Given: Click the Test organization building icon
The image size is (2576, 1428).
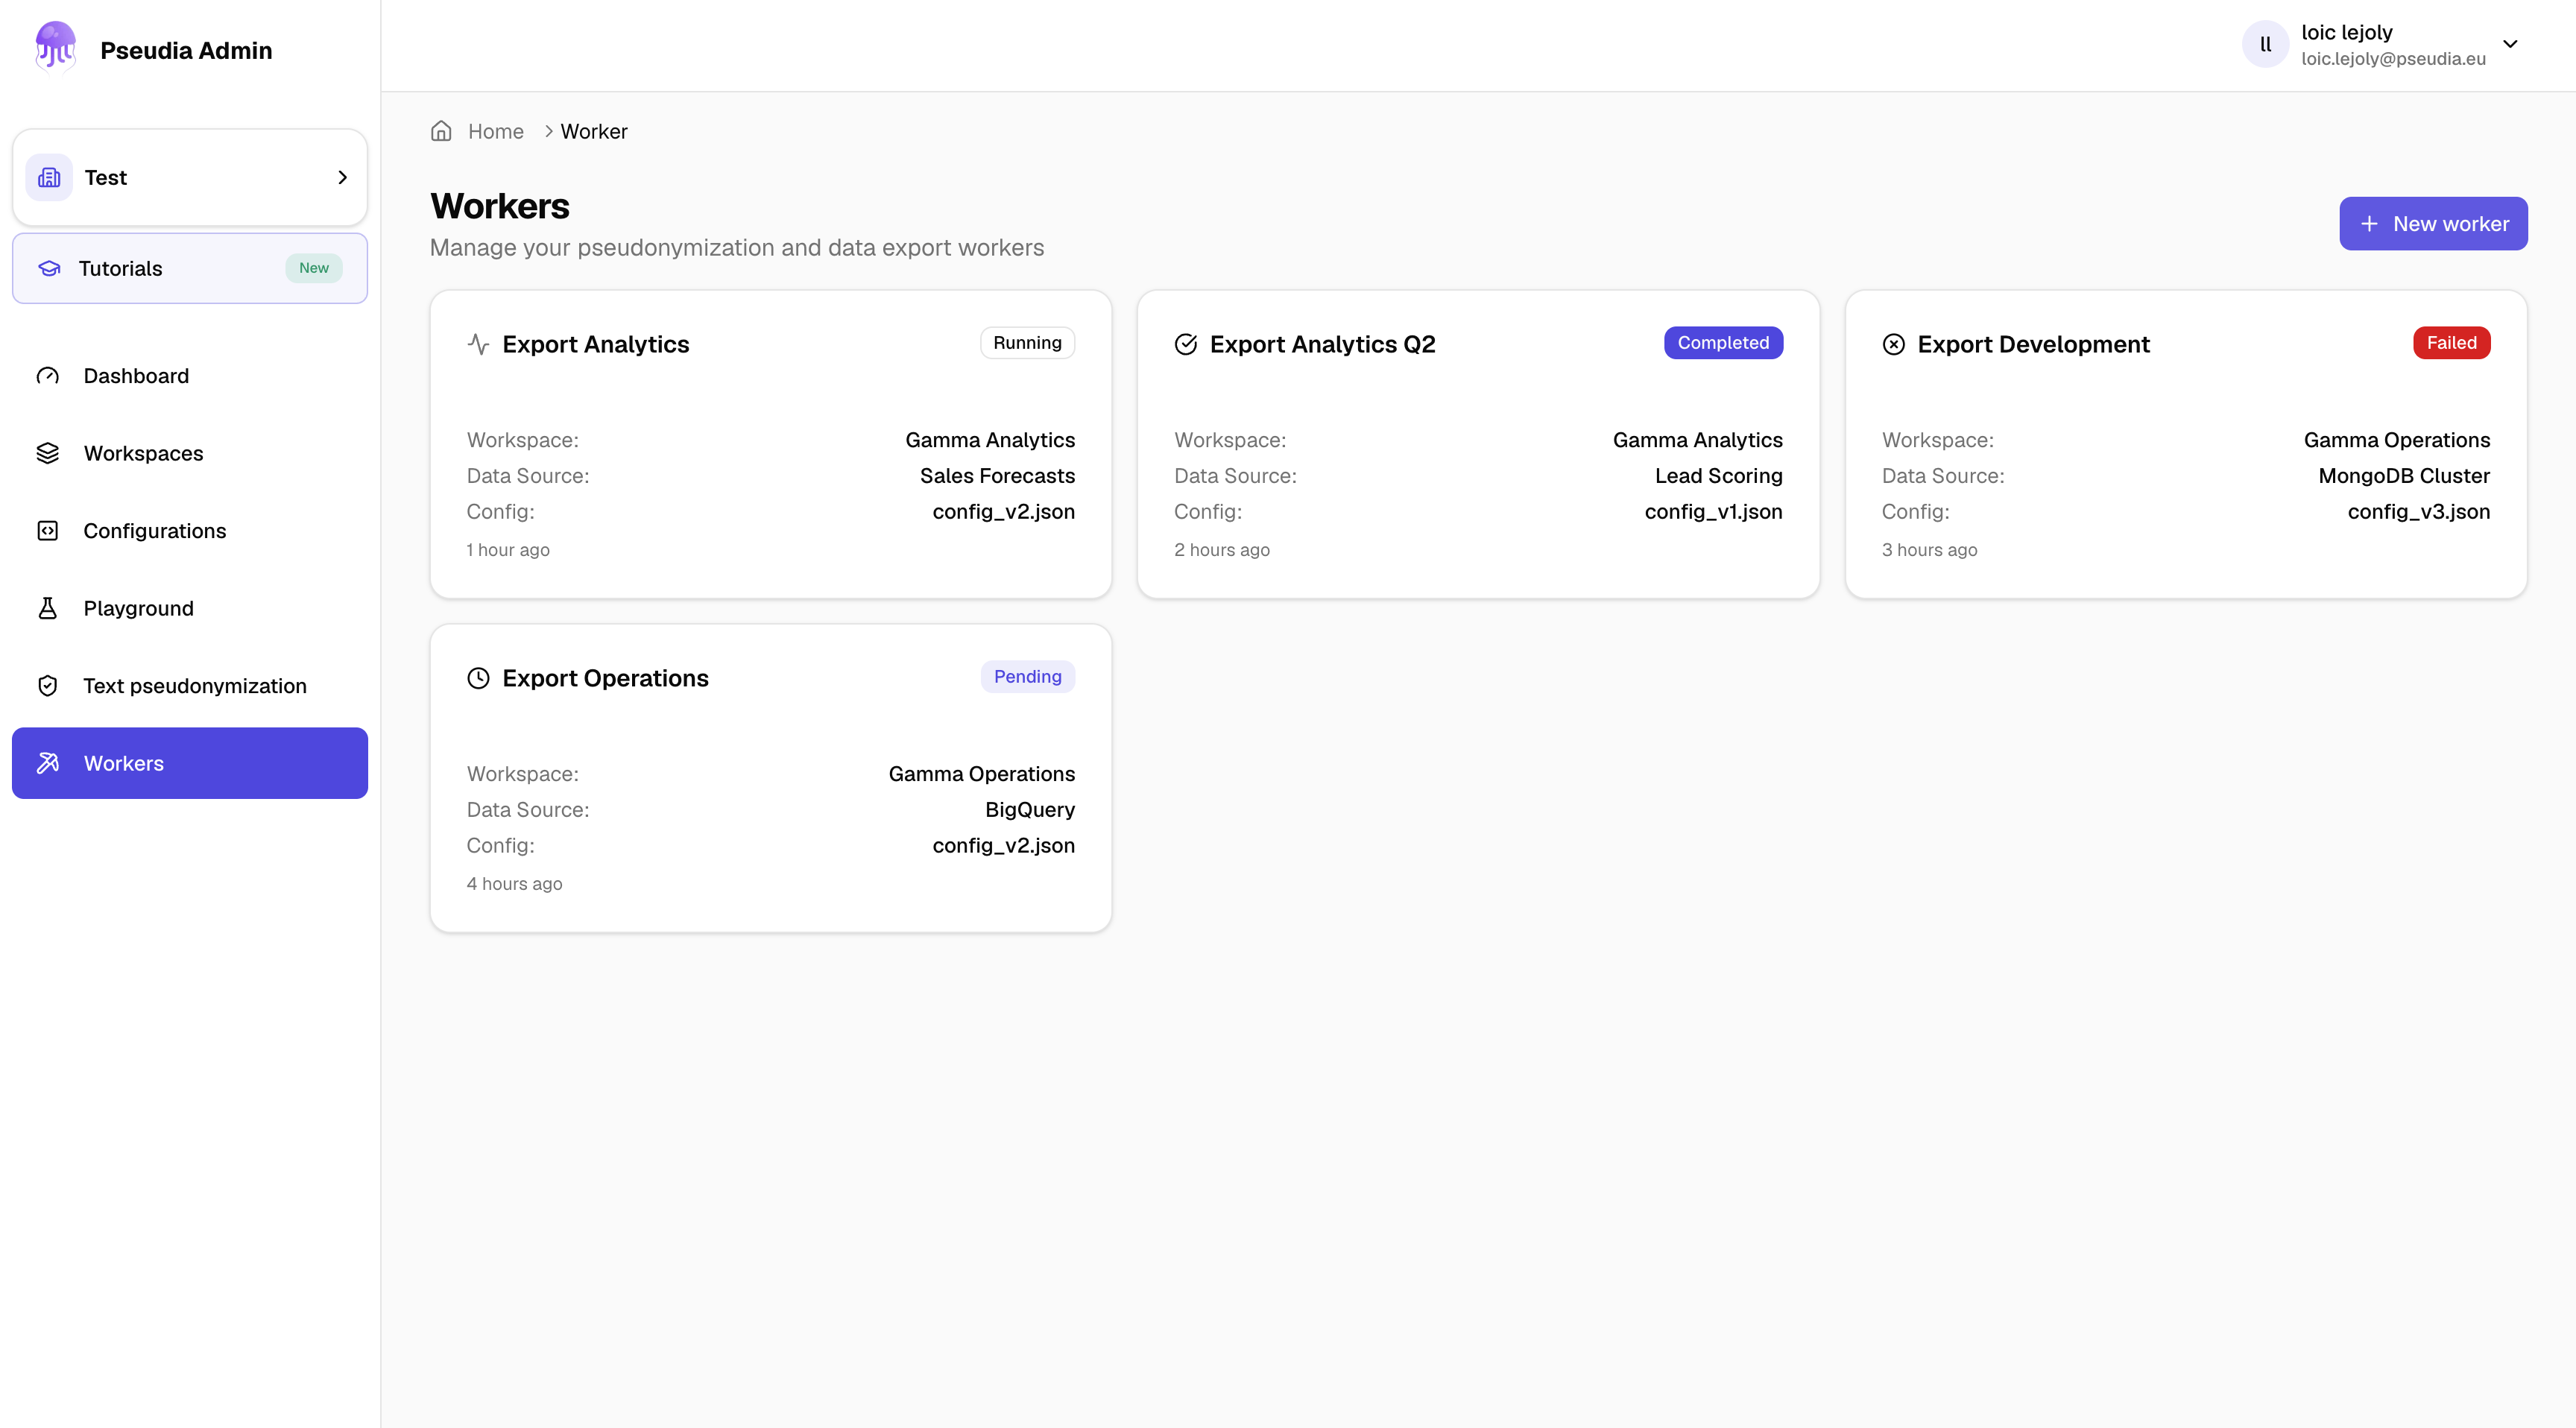Looking at the screenshot, I should [49, 177].
